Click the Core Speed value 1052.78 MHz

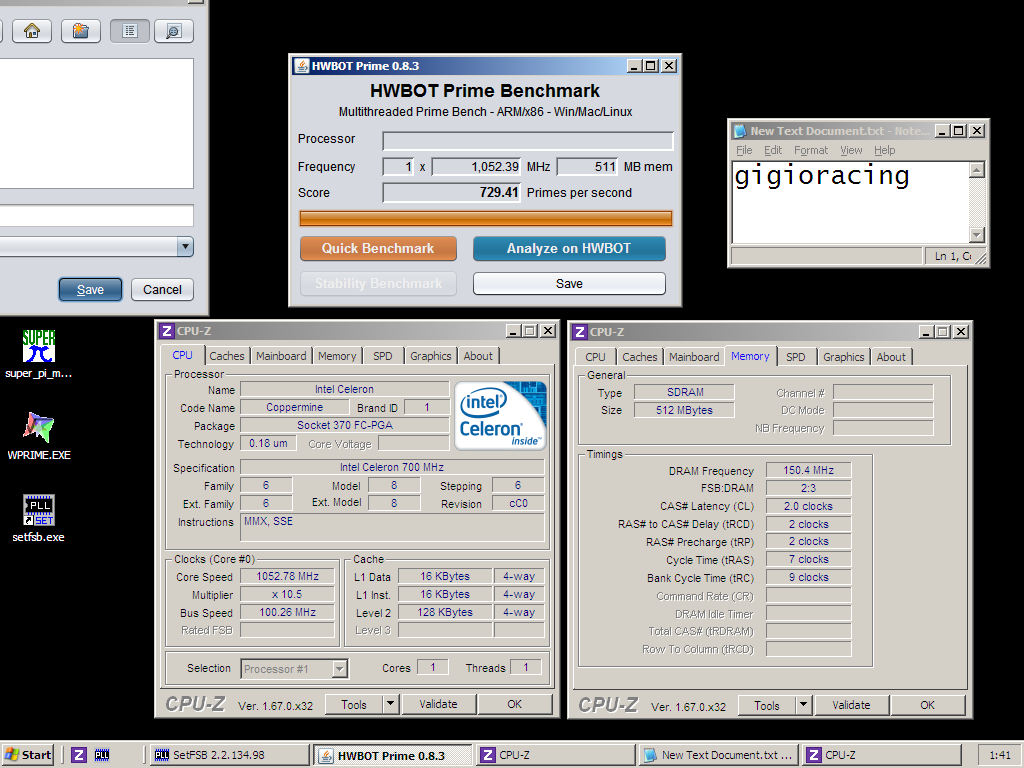point(287,576)
